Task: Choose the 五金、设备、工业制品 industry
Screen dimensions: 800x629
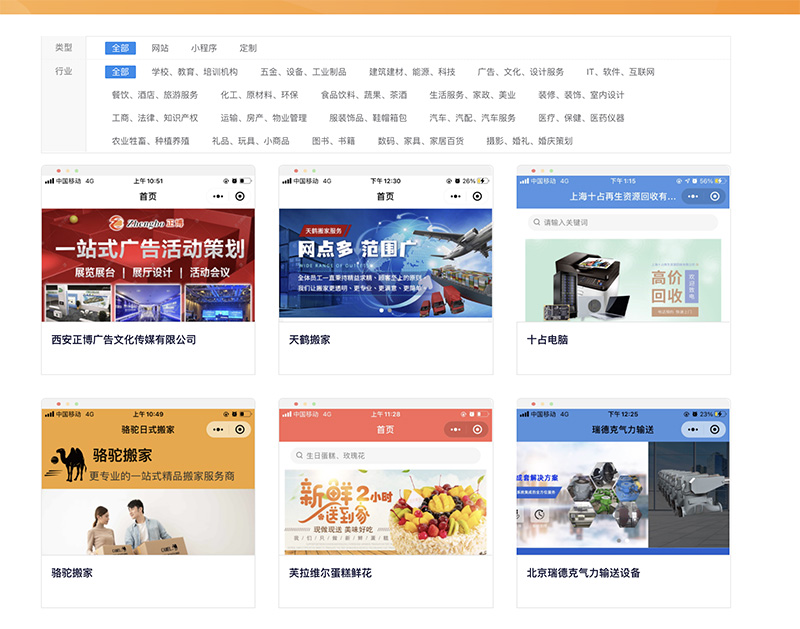Action: (303, 72)
